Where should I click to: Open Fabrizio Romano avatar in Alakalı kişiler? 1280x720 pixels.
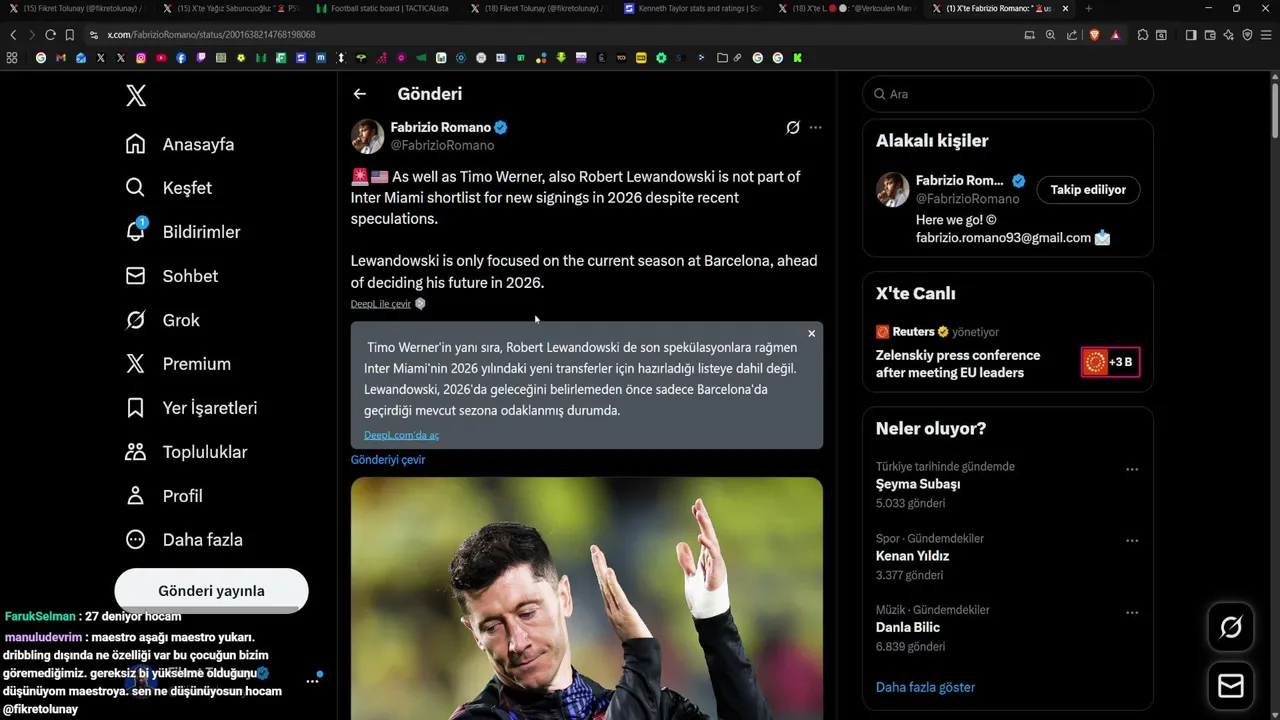tap(893, 189)
